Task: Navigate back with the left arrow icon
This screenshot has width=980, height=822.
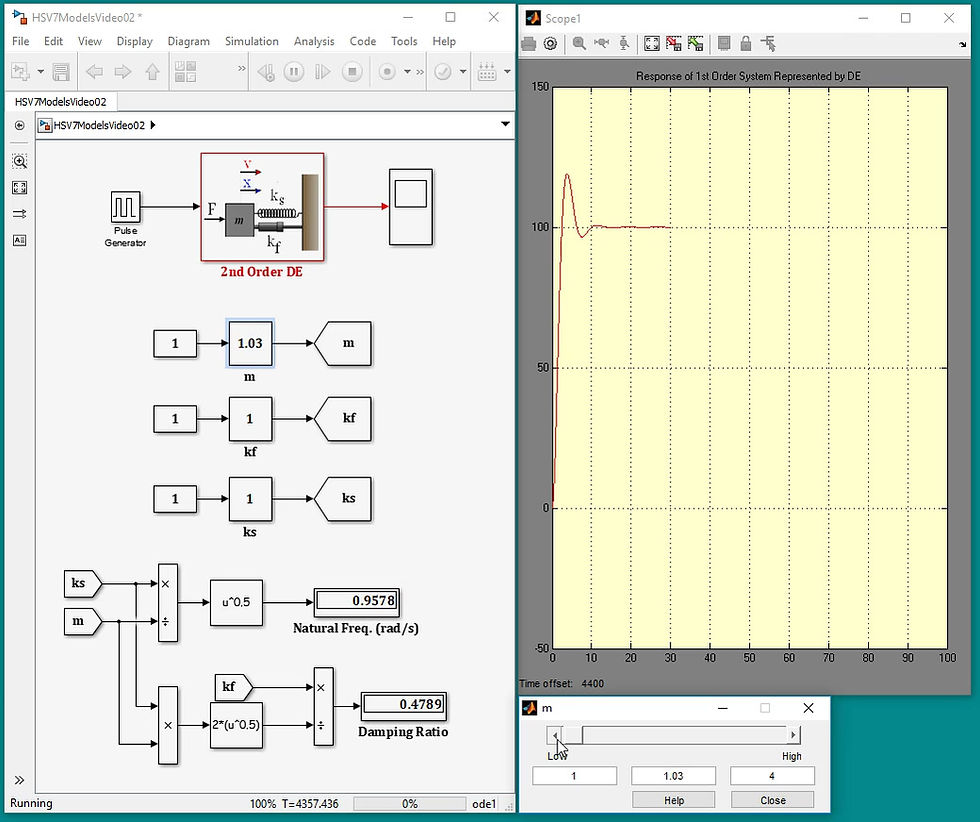Action: pyautogui.click(x=94, y=72)
